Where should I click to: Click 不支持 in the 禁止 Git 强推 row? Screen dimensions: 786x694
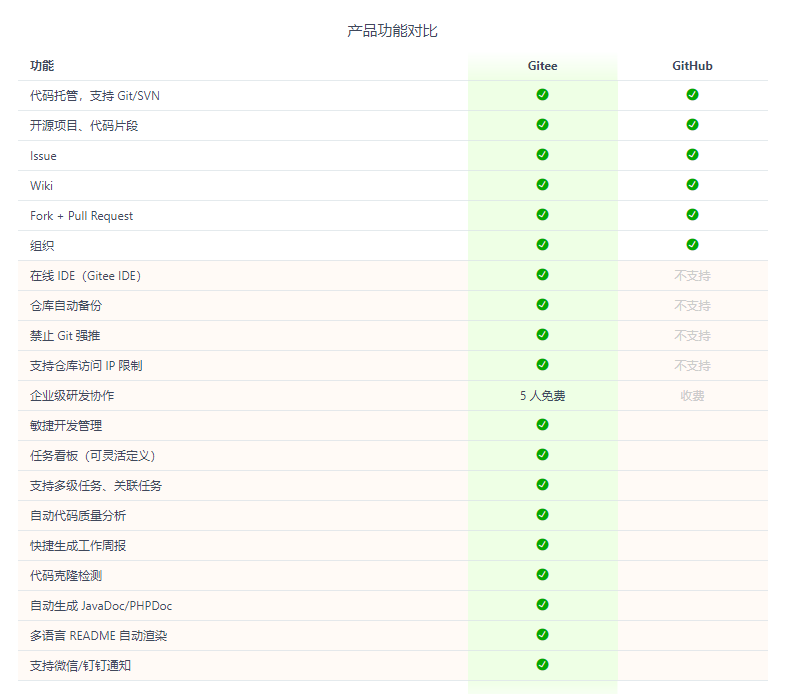[692, 335]
